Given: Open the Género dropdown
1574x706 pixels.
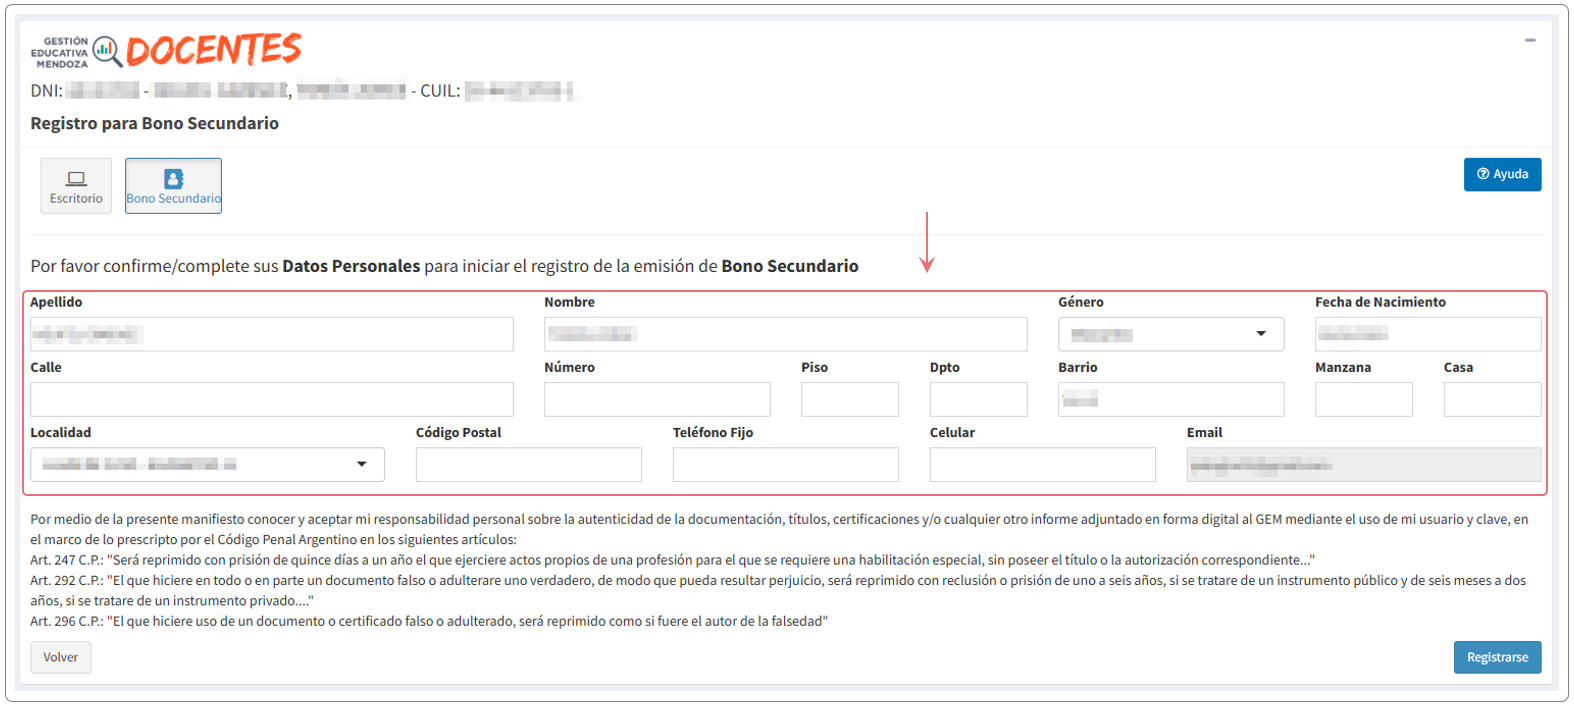Looking at the screenshot, I should click(x=1170, y=334).
